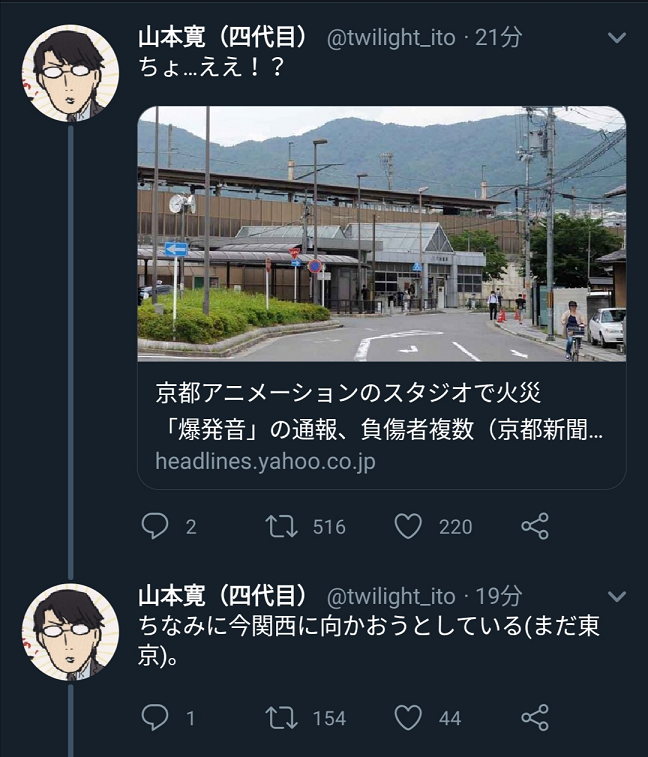The height and width of the screenshot is (757, 648).
Task: Retweet the tweet showing 516 retweets
Action: pos(282,526)
